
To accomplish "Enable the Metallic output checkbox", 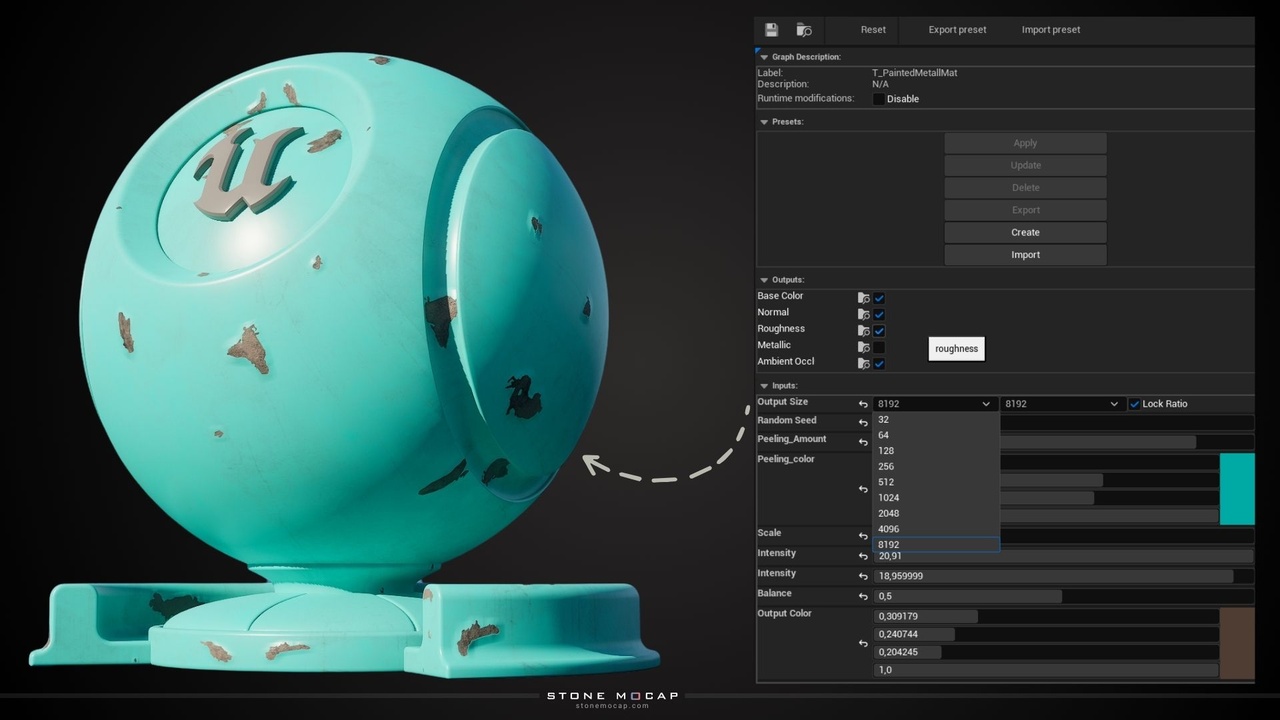I will [879, 347].
